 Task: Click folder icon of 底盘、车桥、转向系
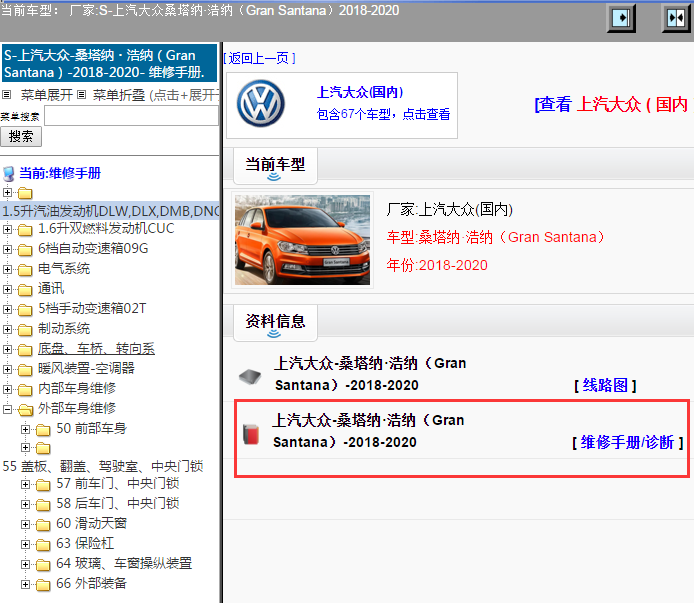click(x=25, y=350)
